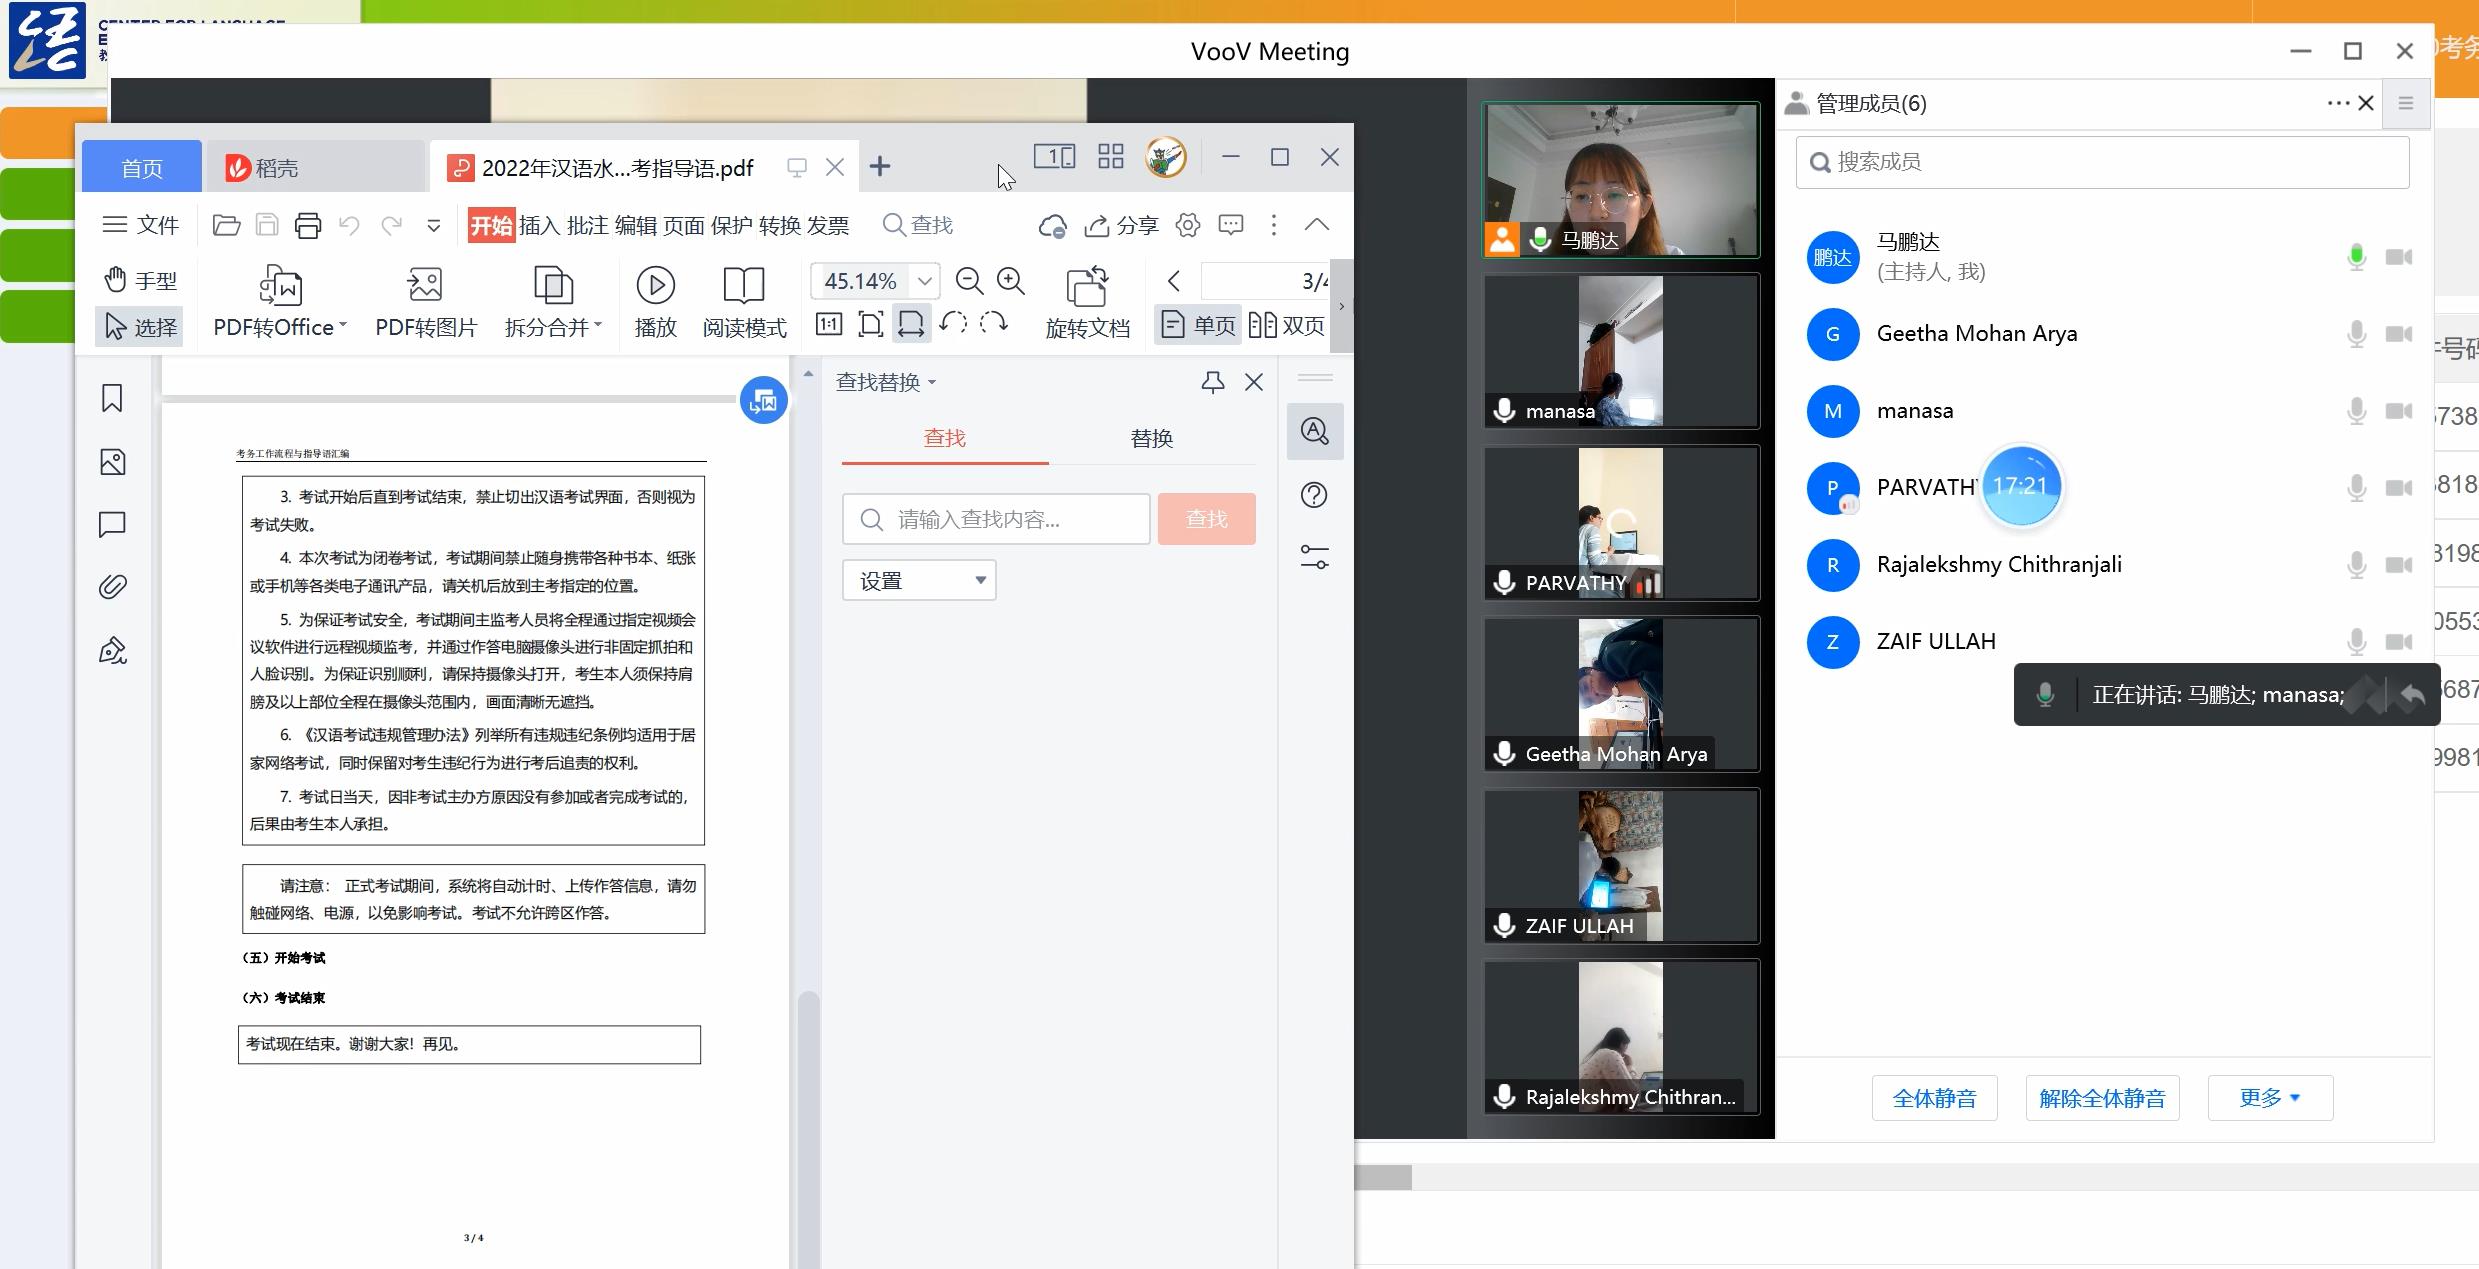Toggle Geetha Mohan Arya camera

pos(2398,334)
